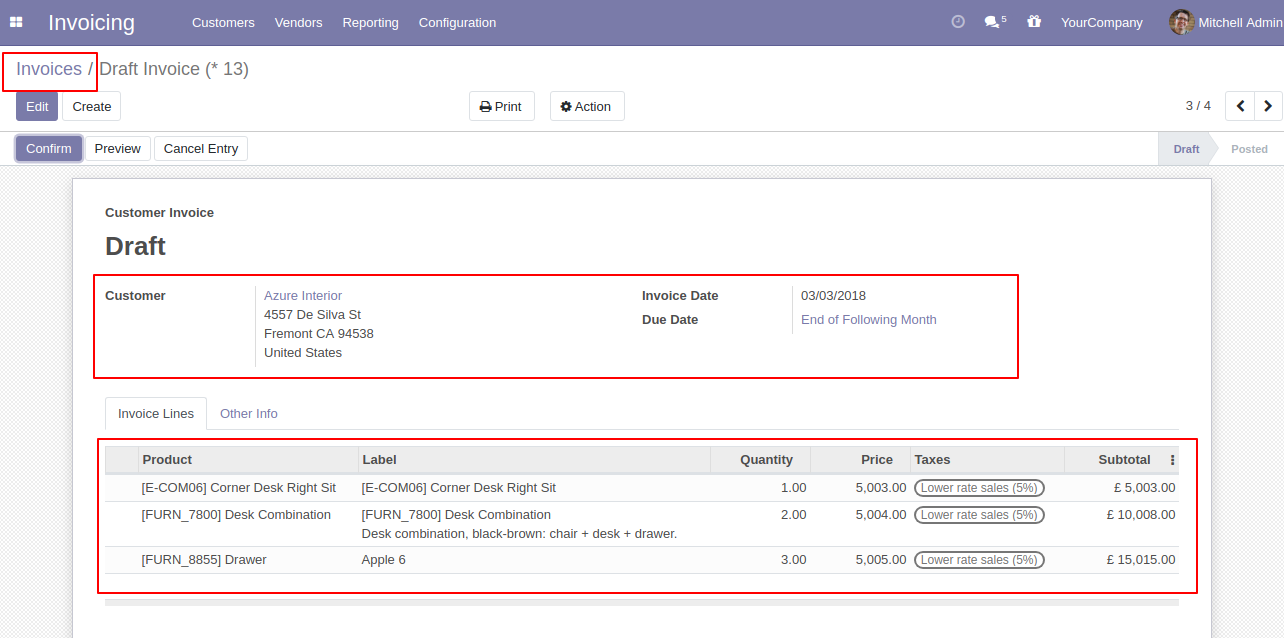Switch to the Other Info tab
This screenshot has width=1284, height=638.
coord(249,414)
